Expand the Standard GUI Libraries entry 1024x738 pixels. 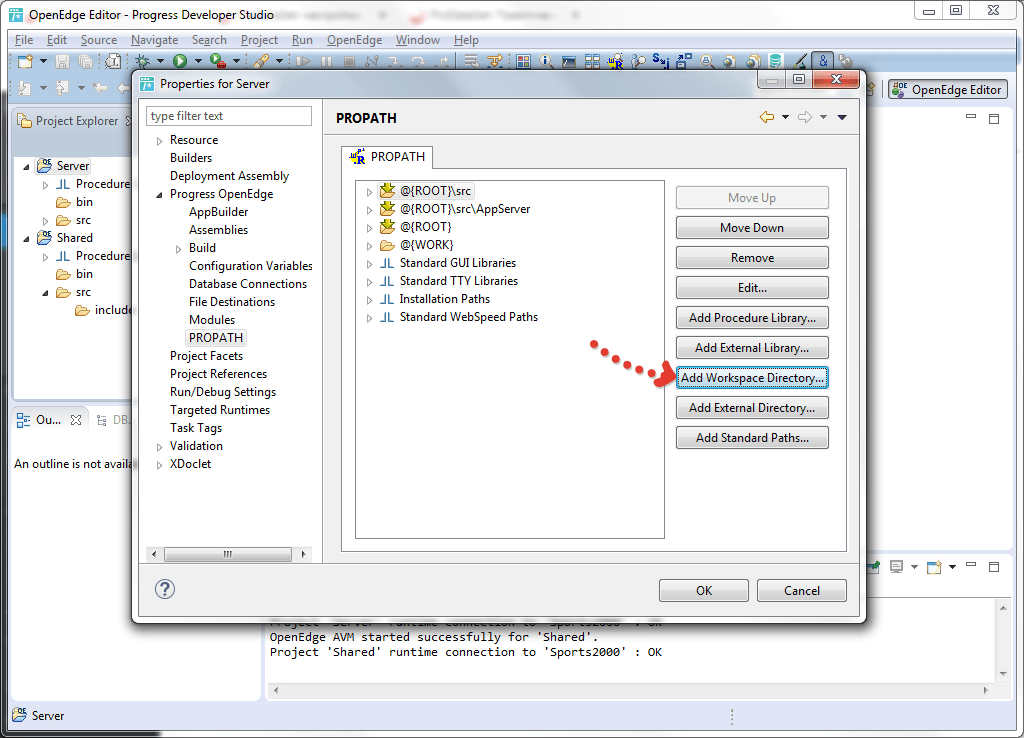click(369, 264)
